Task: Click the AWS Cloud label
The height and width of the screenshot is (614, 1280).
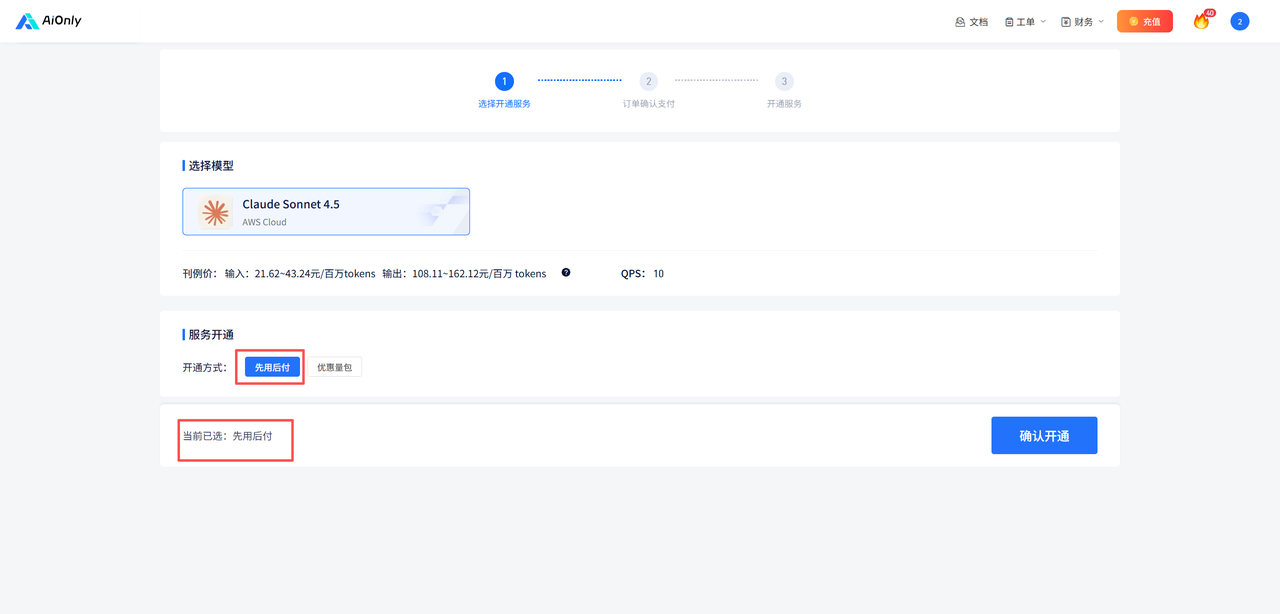Action: (264, 222)
